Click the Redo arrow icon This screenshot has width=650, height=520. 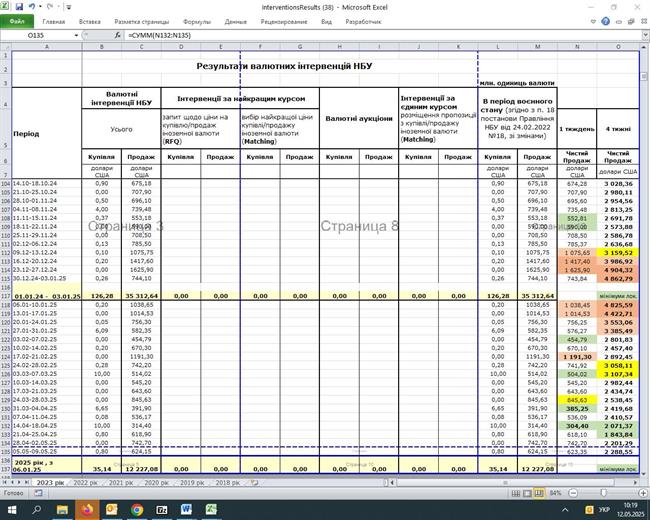(x=50, y=7)
